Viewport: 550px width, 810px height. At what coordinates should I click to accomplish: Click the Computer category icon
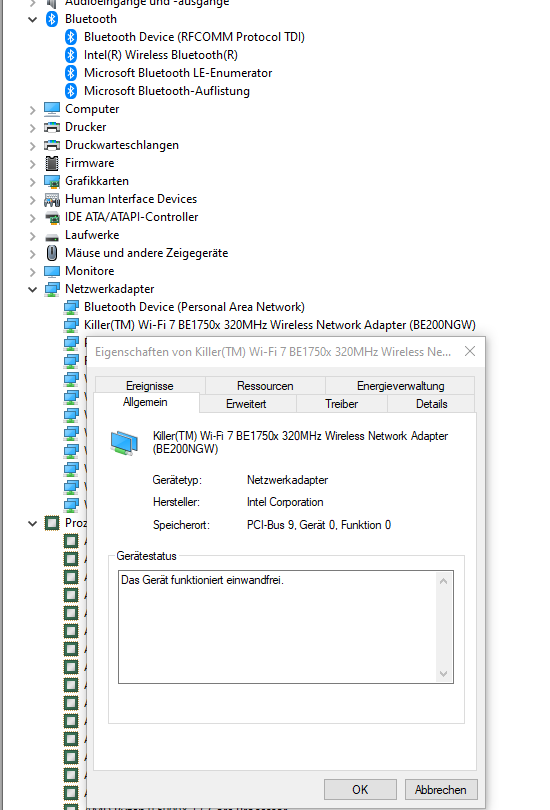point(52,109)
